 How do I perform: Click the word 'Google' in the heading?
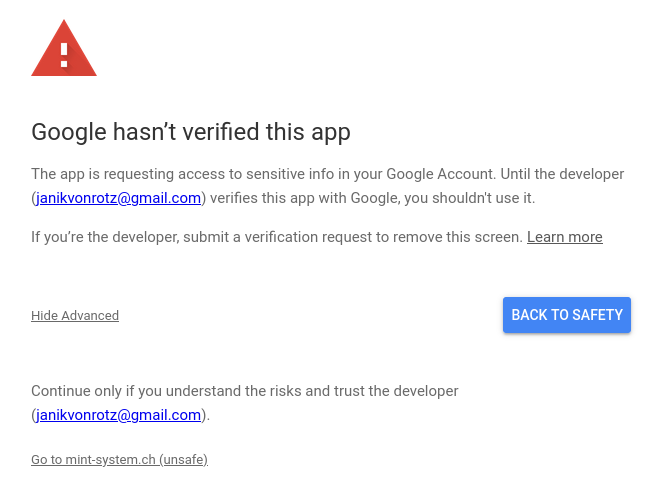click(x=69, y=132)
